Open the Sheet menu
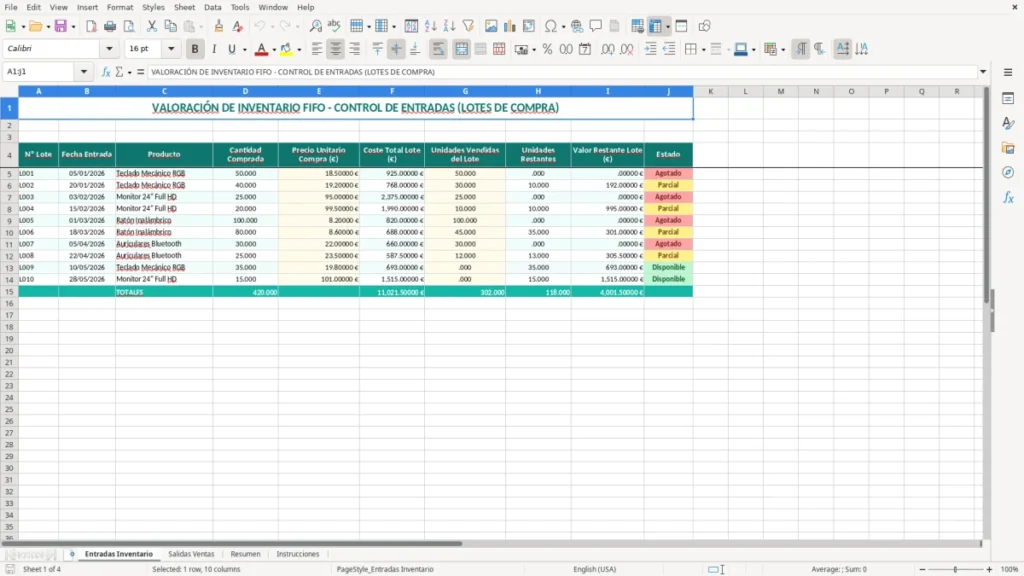The width and height of the screenshot is (1024, 576). coord(184,7)
